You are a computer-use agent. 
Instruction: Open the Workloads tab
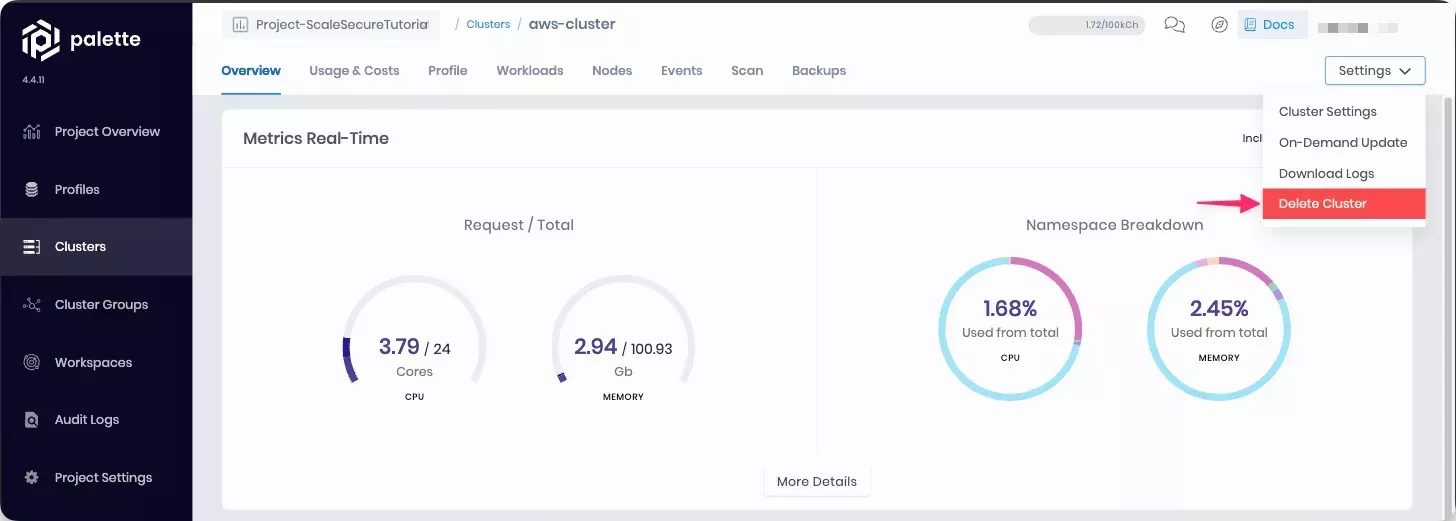click(530, 71)
